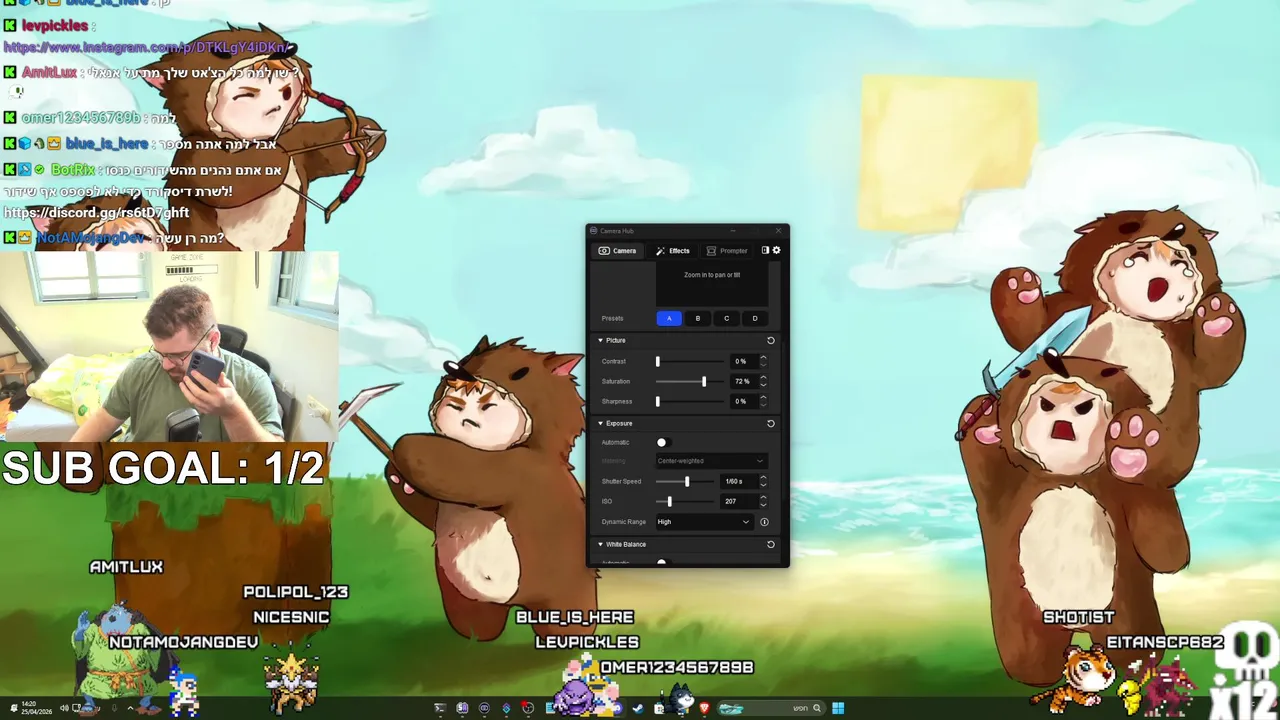The width and height of the screenshot is (1280, 720).
Task: Select preset A
Action: pos(669,318)
